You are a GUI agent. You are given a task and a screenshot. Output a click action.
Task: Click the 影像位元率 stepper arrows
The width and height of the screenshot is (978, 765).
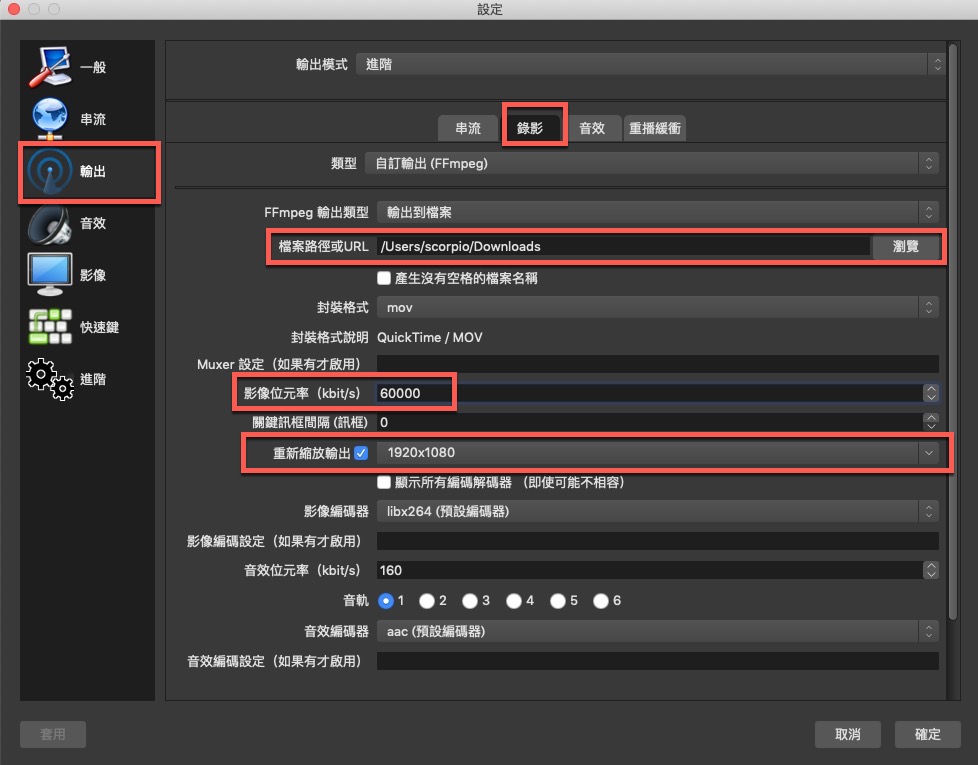click(931, 393)
